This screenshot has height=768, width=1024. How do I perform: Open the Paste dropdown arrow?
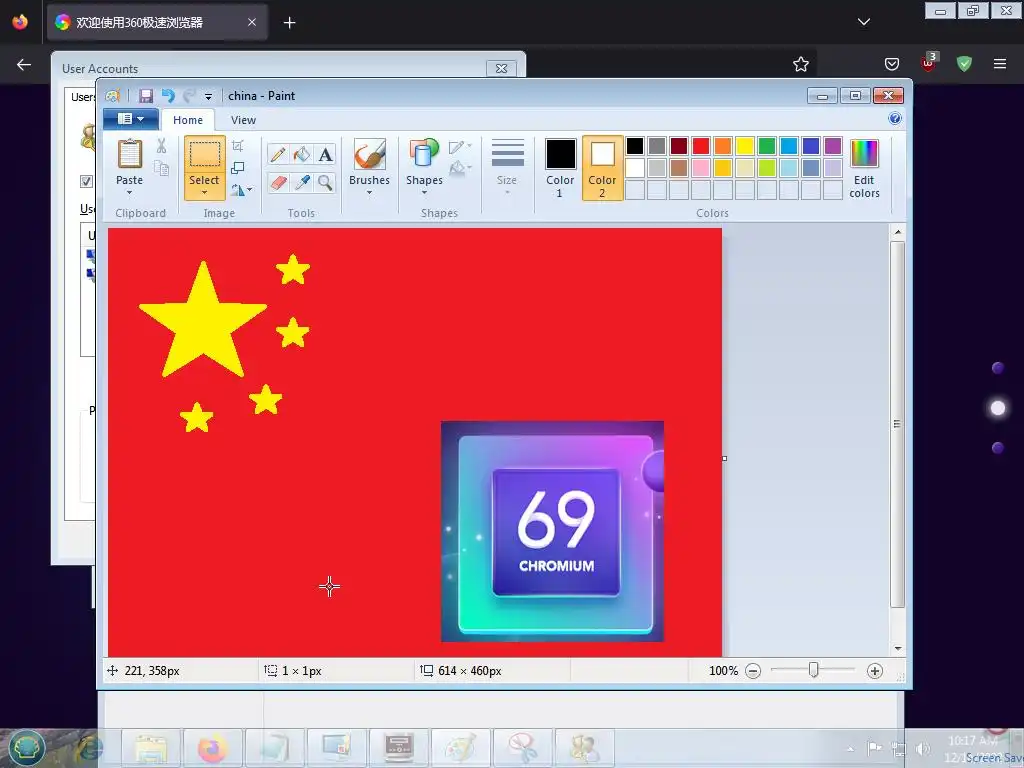coord(129,193)
